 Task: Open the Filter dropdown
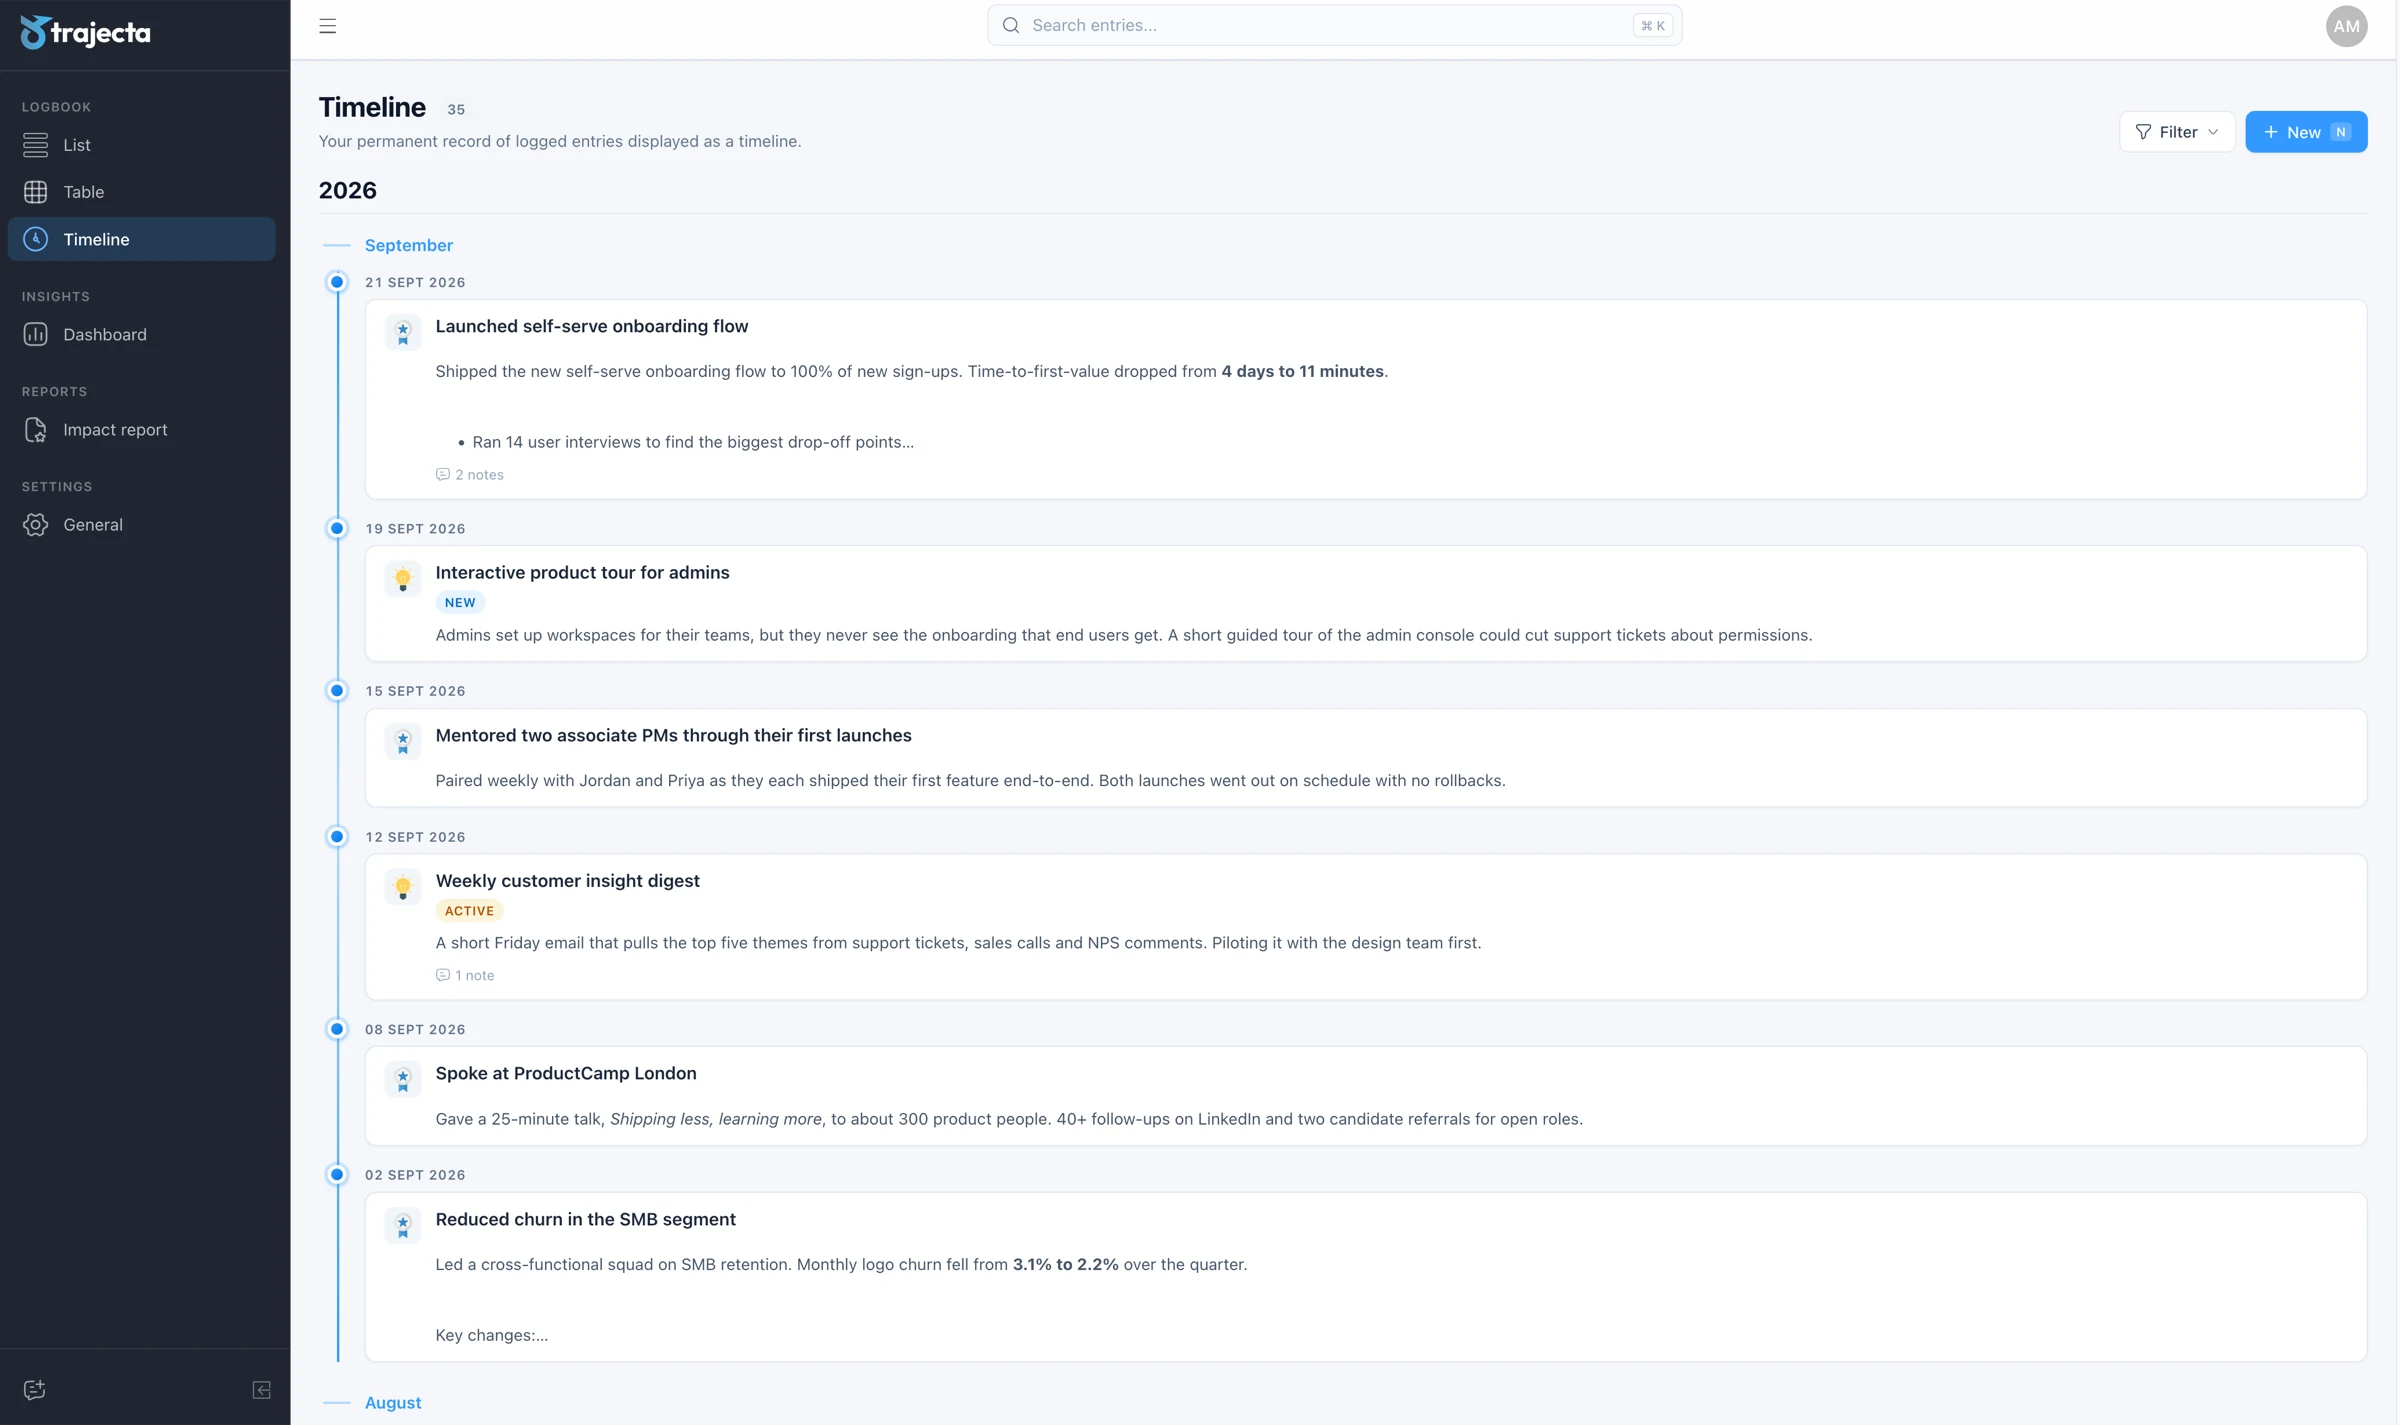tap(2176, 132)
